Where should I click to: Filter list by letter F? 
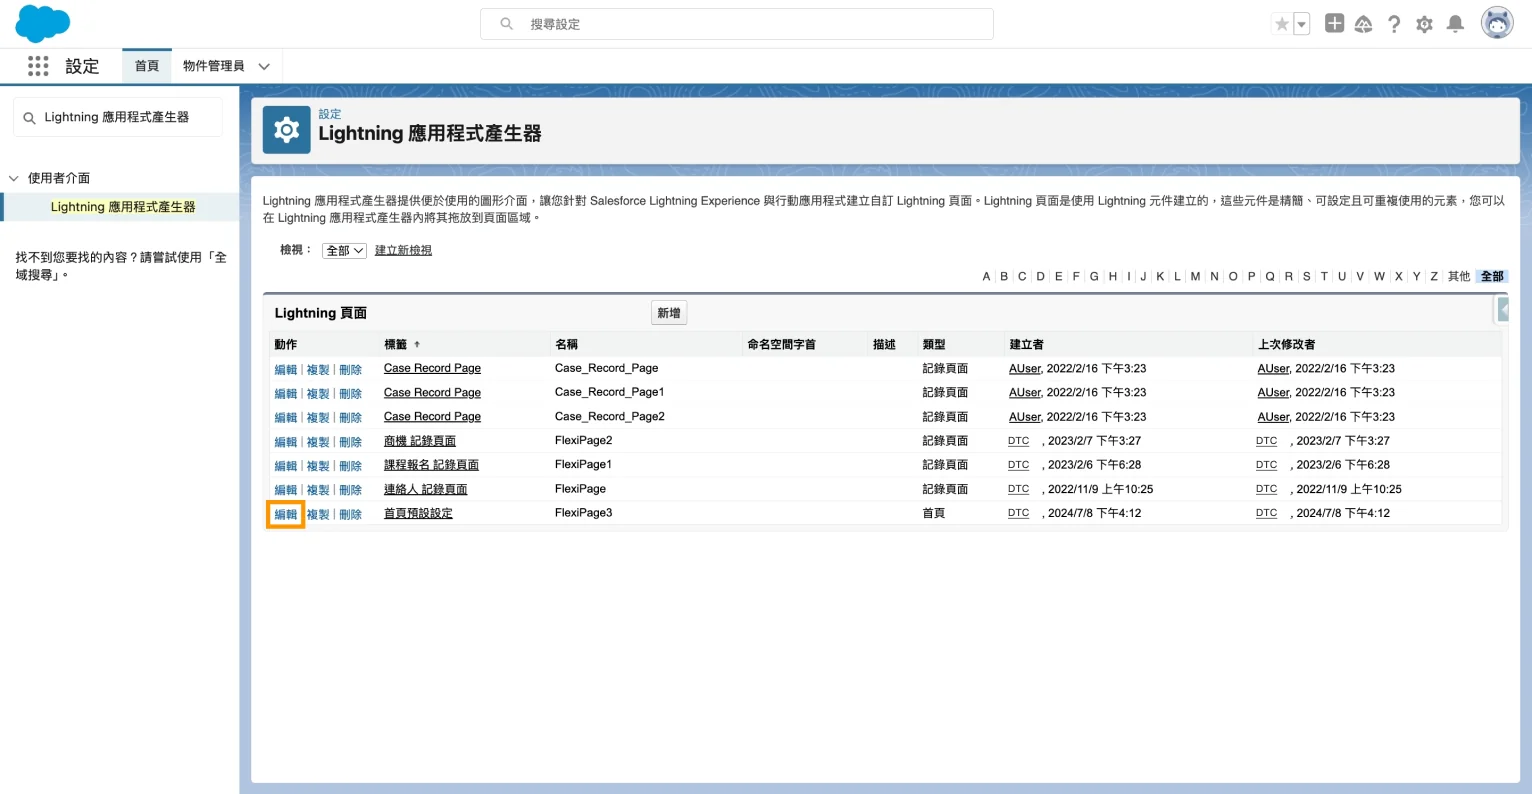point(1076,277)
